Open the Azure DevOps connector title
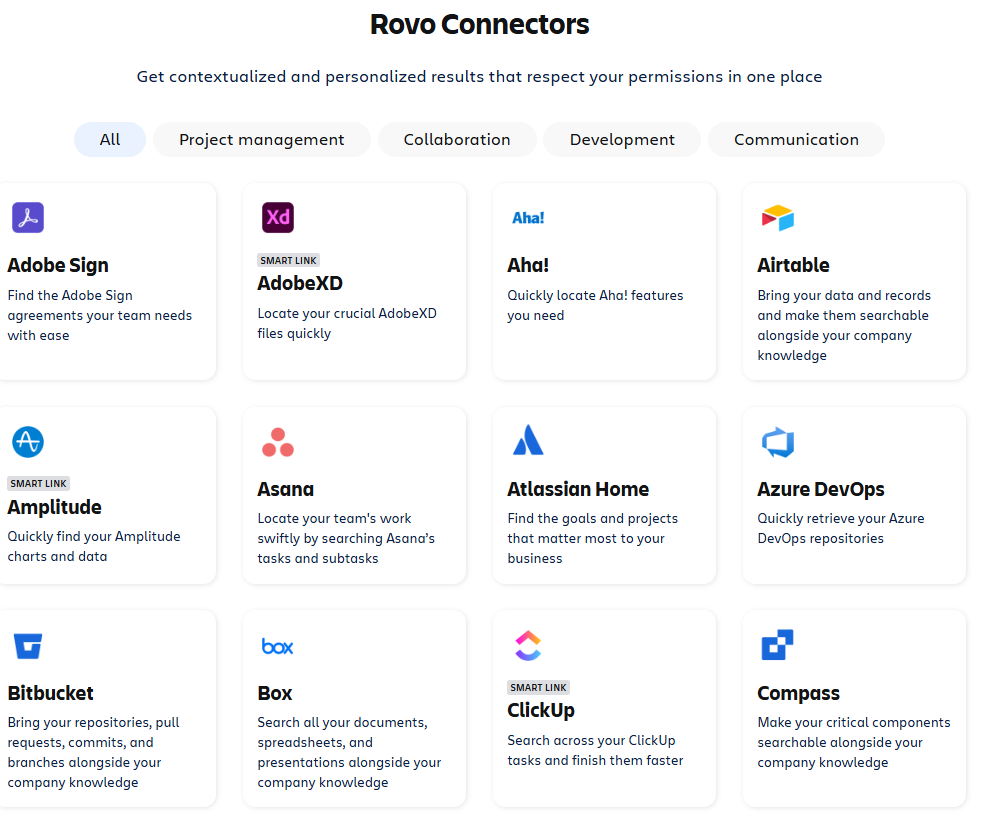 [821, 489]
